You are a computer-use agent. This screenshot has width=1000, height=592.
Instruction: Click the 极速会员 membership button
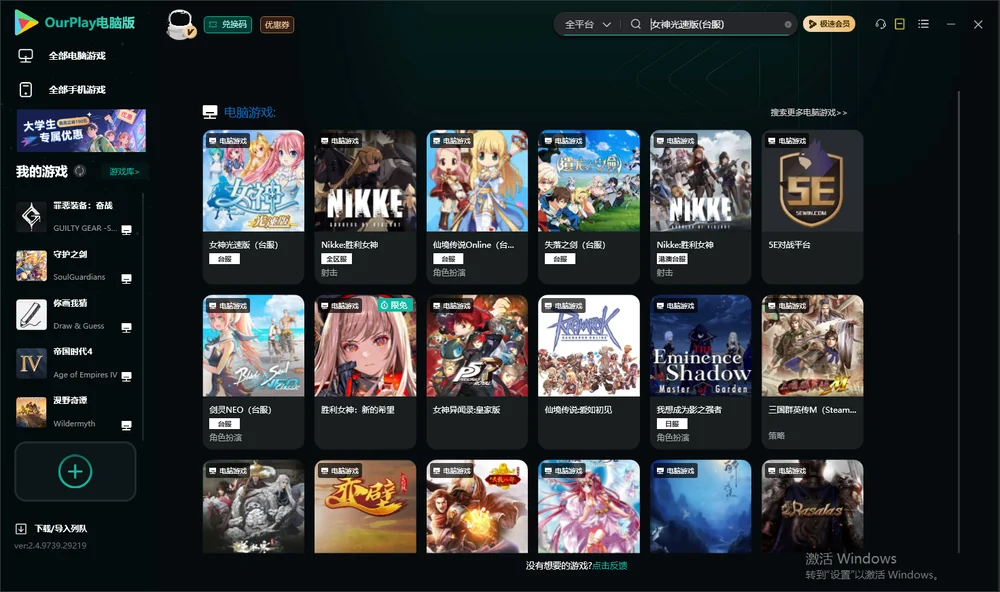[x=828, y=24]
